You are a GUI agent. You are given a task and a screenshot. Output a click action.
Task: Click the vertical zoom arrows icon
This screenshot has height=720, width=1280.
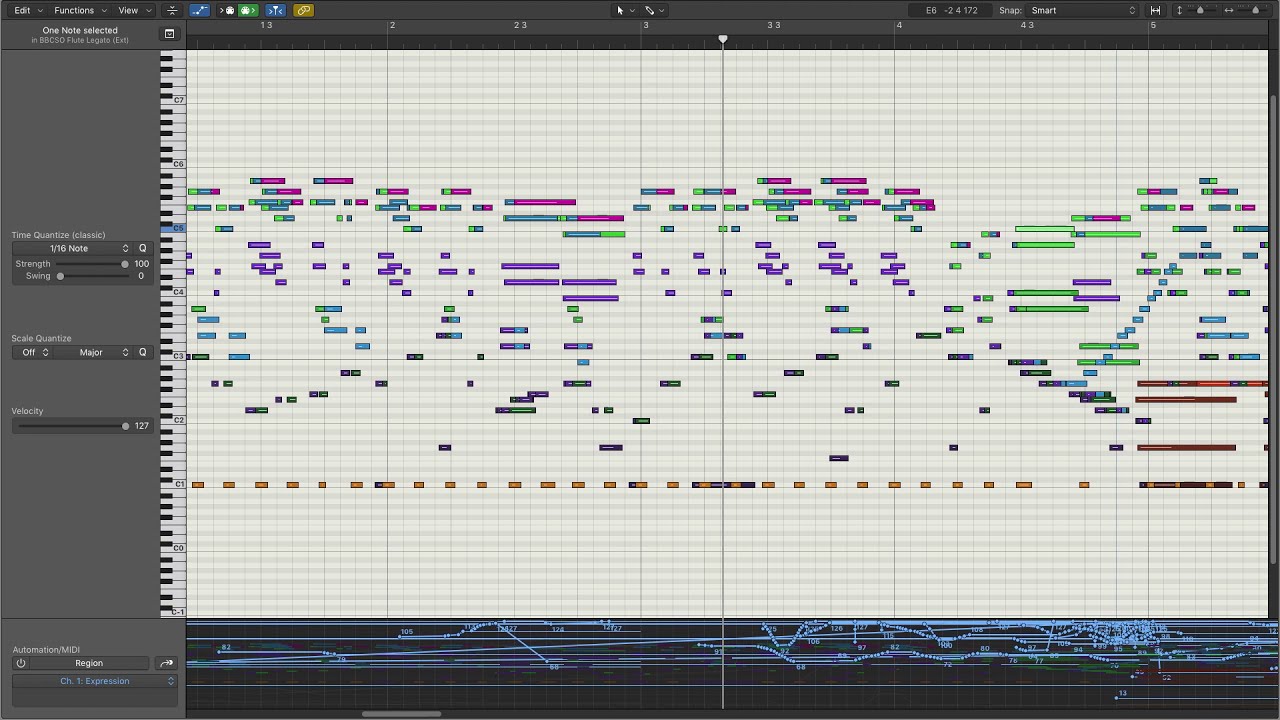click(x=1179, y=10)
